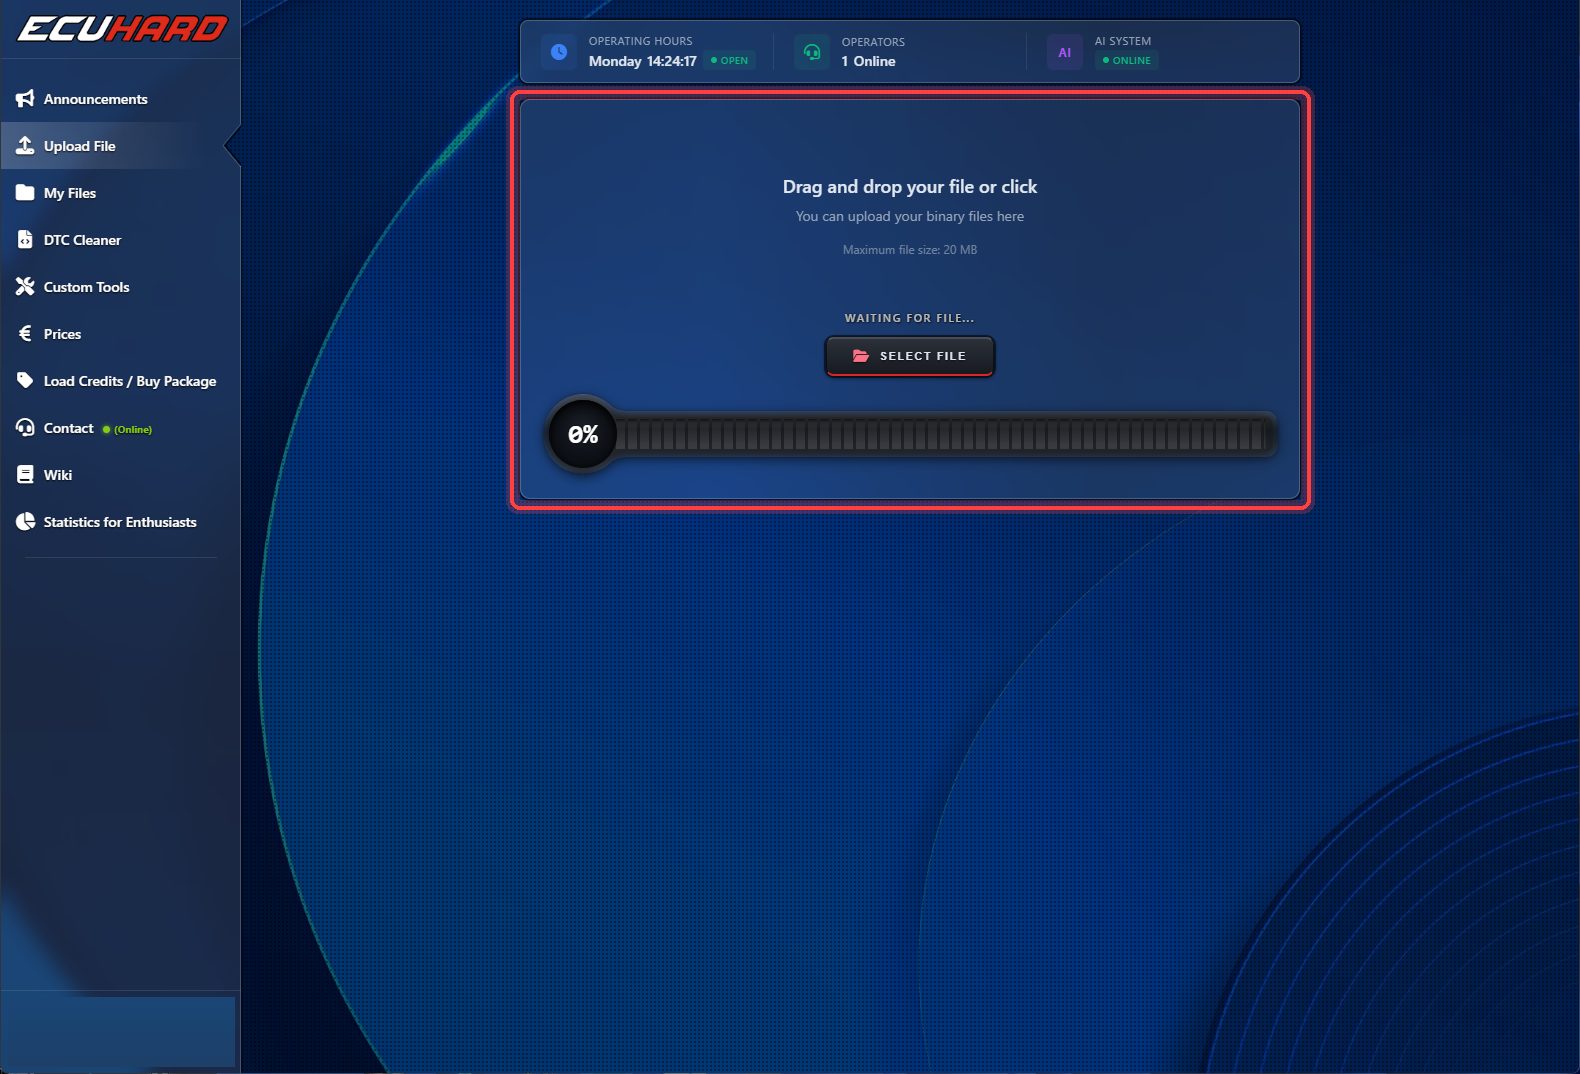Screen dimensions: 1580x1074
Task: Click the Load Credits tag icon
Action: click(25, 380)
